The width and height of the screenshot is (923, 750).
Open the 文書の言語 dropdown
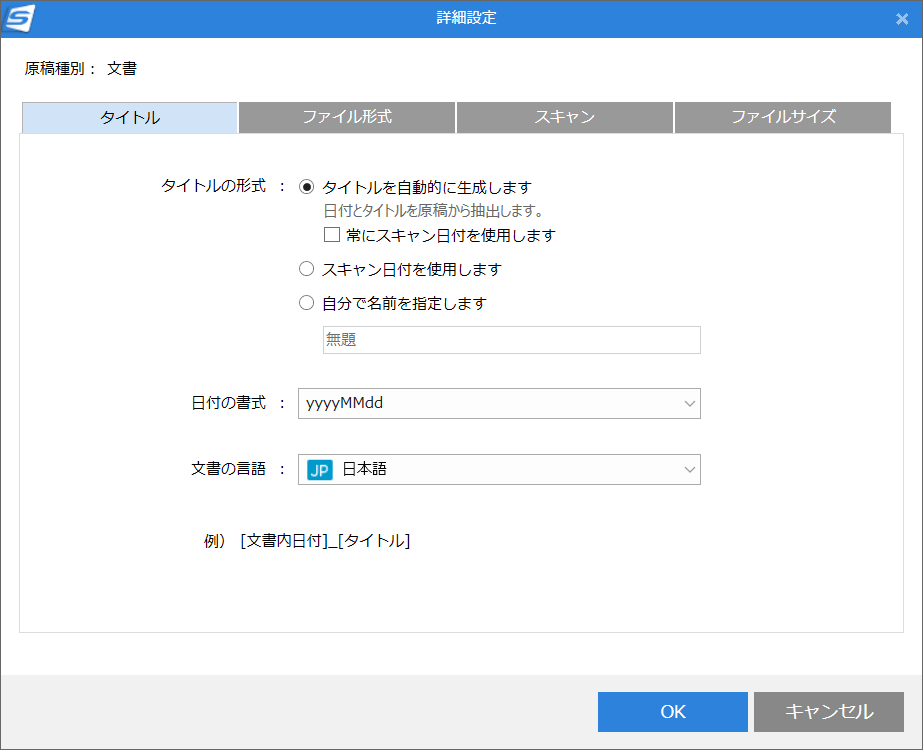point(499,469)
